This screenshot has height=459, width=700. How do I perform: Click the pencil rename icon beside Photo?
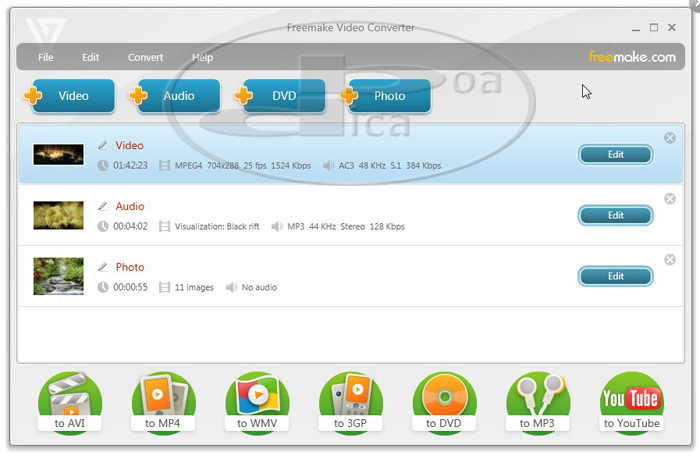click(x=102, y=268)
